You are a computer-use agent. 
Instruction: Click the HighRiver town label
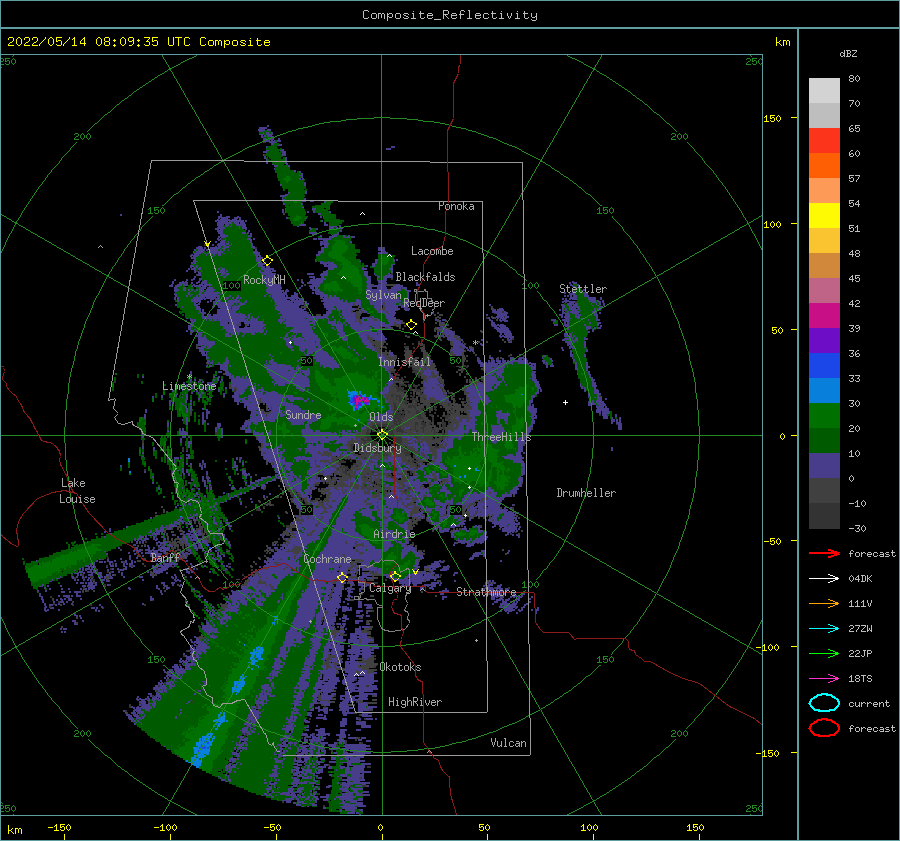(415, 702)
